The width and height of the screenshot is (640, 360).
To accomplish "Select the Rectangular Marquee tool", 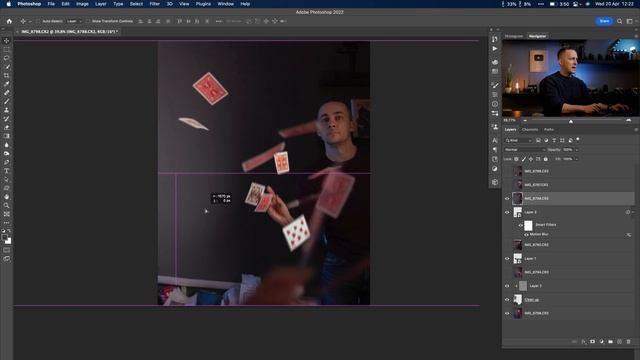I will (7, 49).
